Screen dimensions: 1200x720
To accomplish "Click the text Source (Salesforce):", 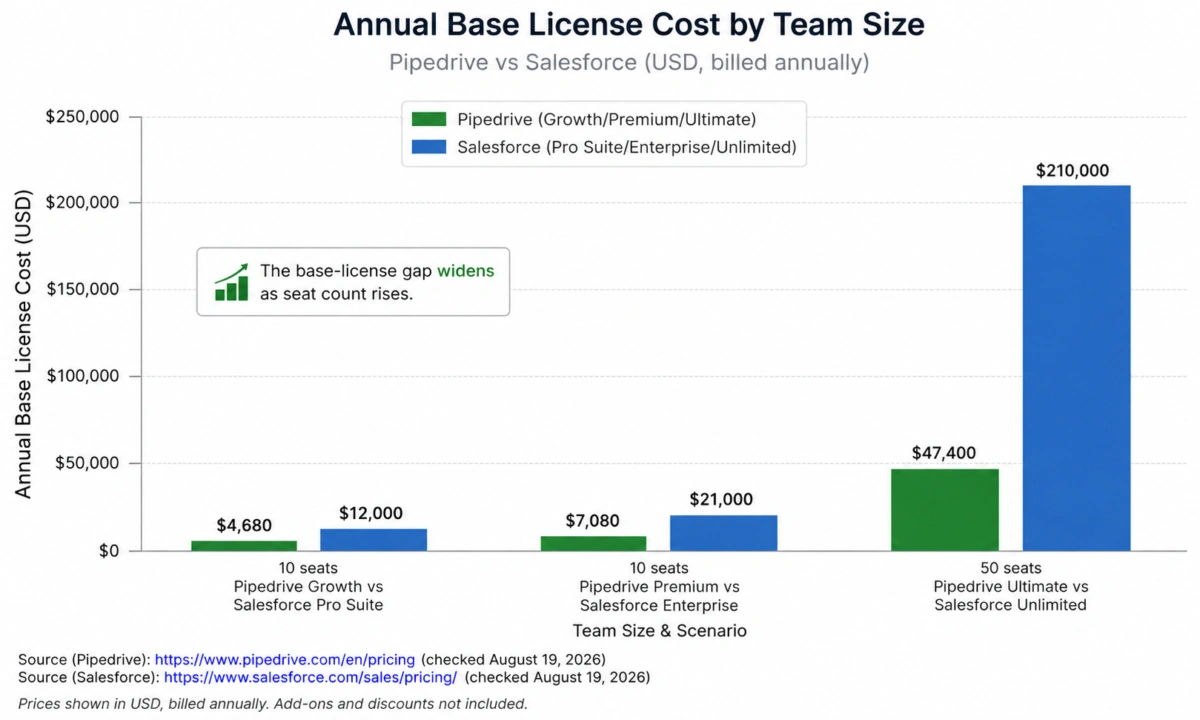I will point(89,678).
